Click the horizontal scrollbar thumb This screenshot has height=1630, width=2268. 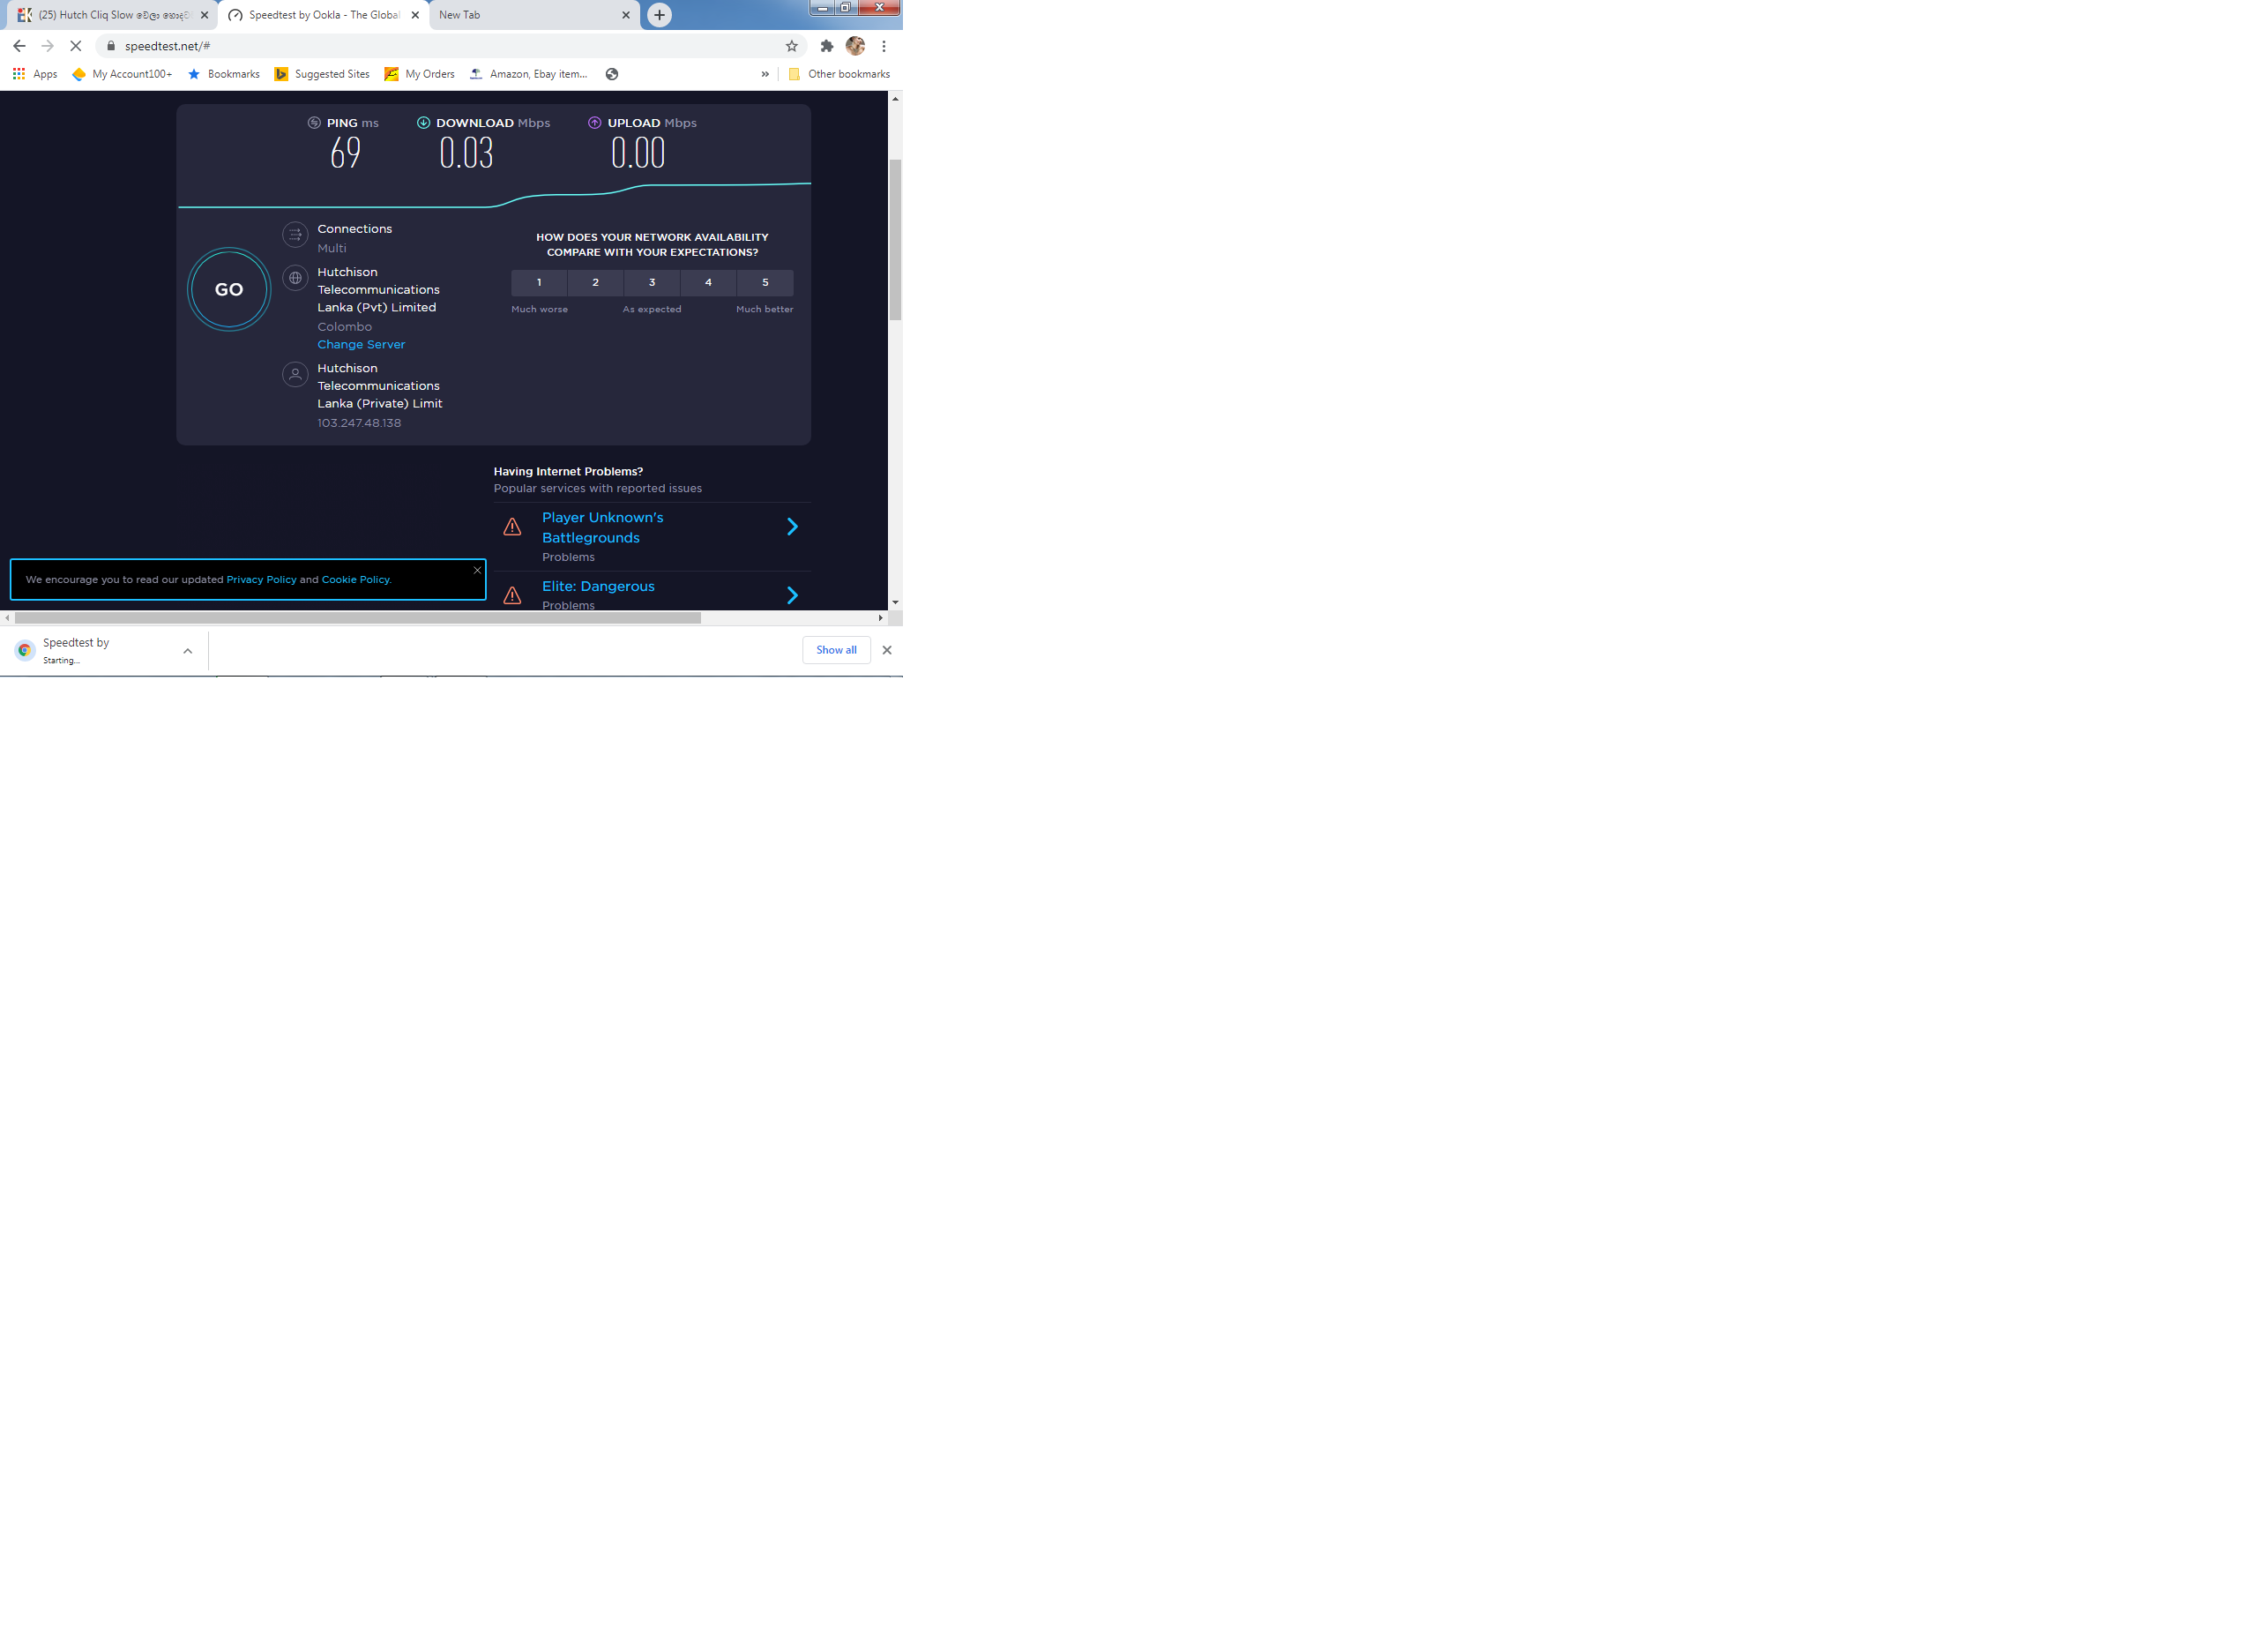click(358, 618)
